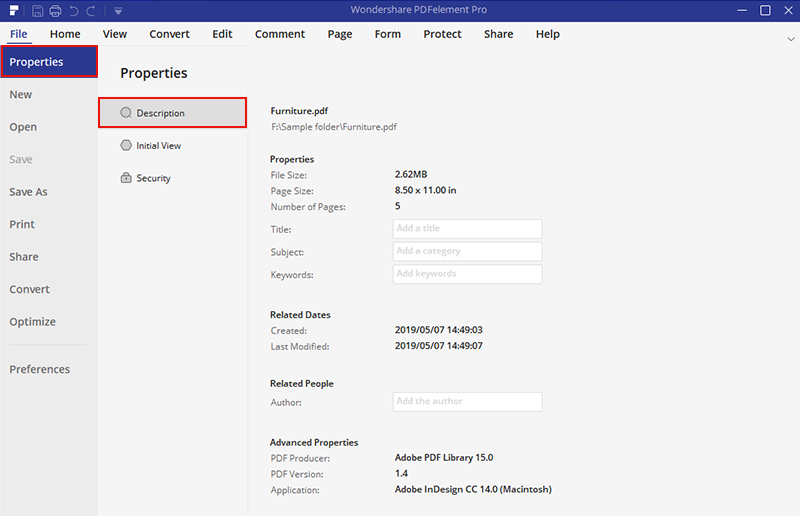The height and width of the screenshot is (516, 800).
Task: Open the Convert menu tab
Action: point(169,34)
